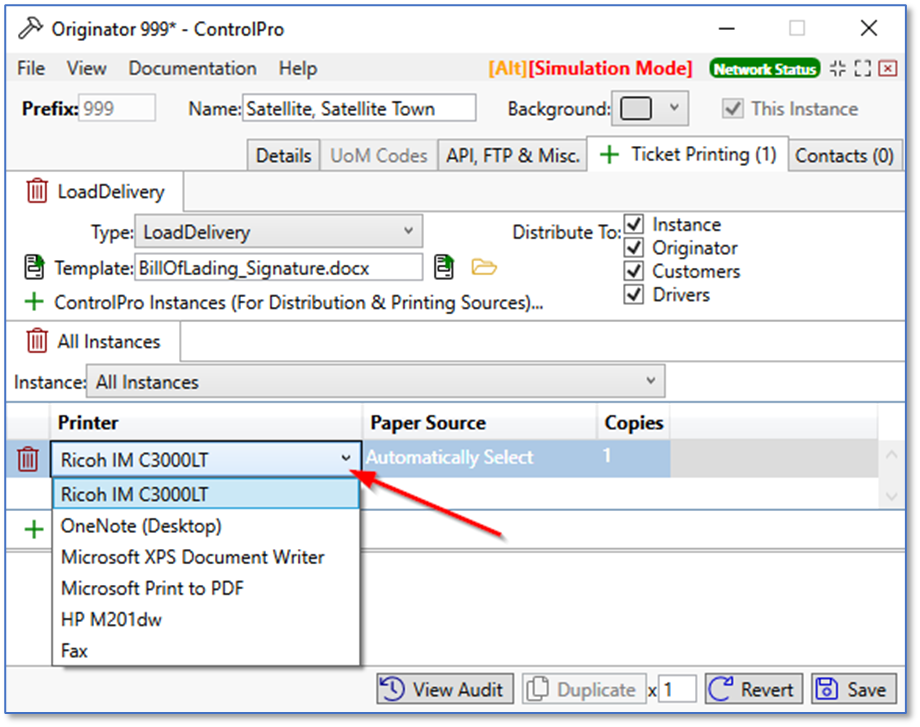Image resolution: width=920 pixels, height=727 pixels.
Task: Click the Name text field
Action: click(359, 108)
